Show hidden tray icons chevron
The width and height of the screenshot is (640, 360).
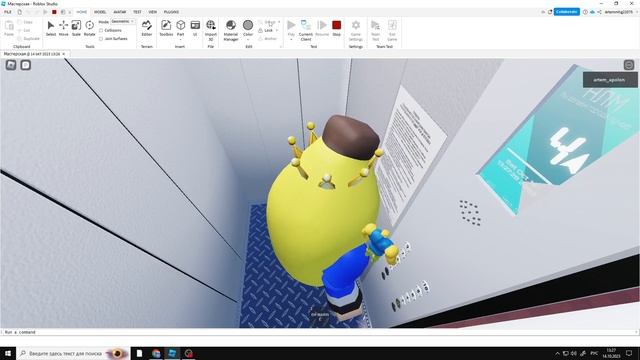tap(557, 353)
